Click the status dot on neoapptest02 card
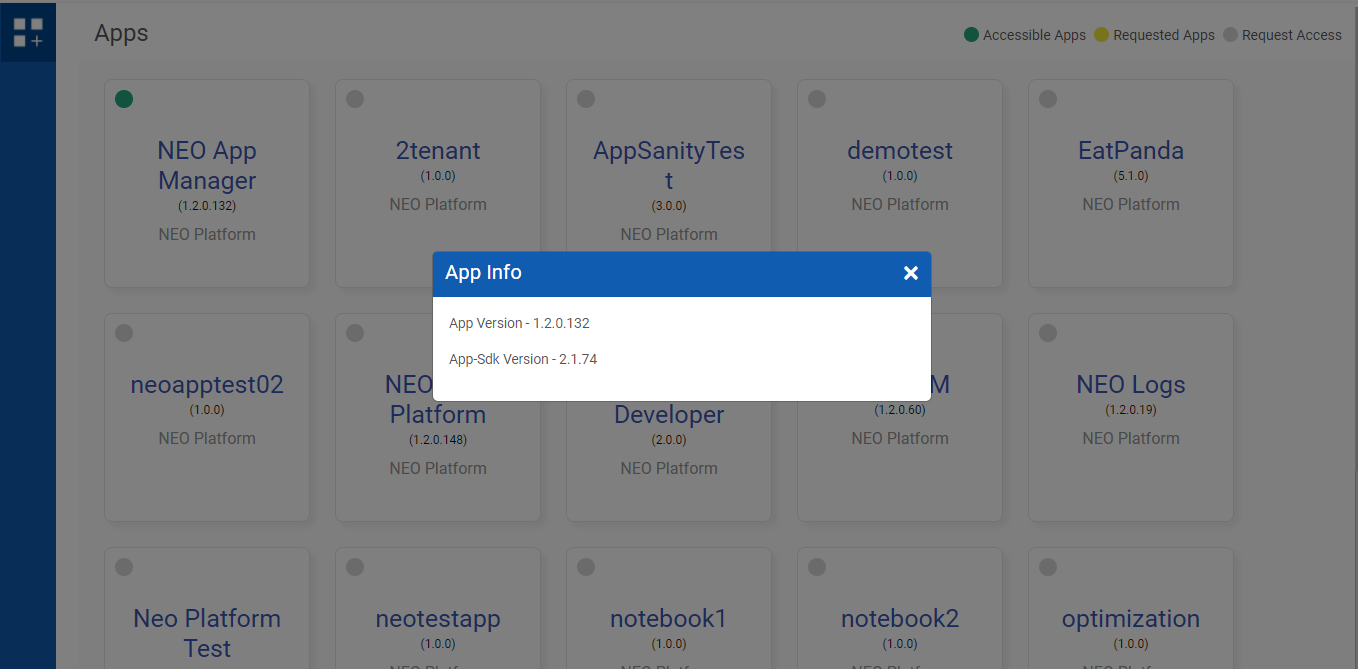Viewport: 1358px width, 669px height. (x=124, y=333)
